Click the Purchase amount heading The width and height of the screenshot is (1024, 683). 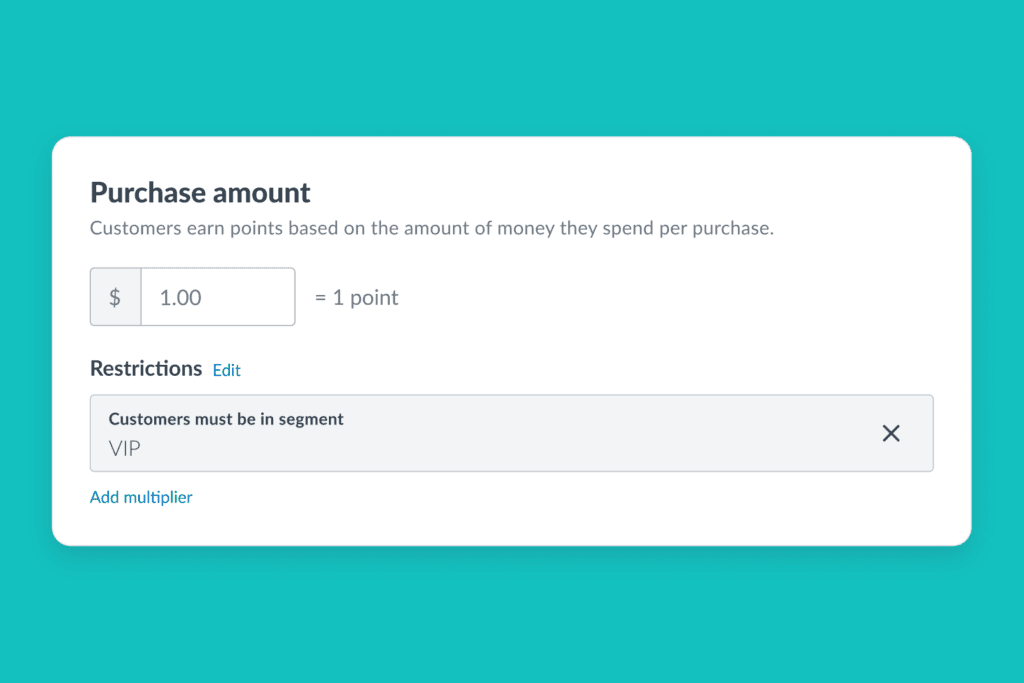pos(200,193)
